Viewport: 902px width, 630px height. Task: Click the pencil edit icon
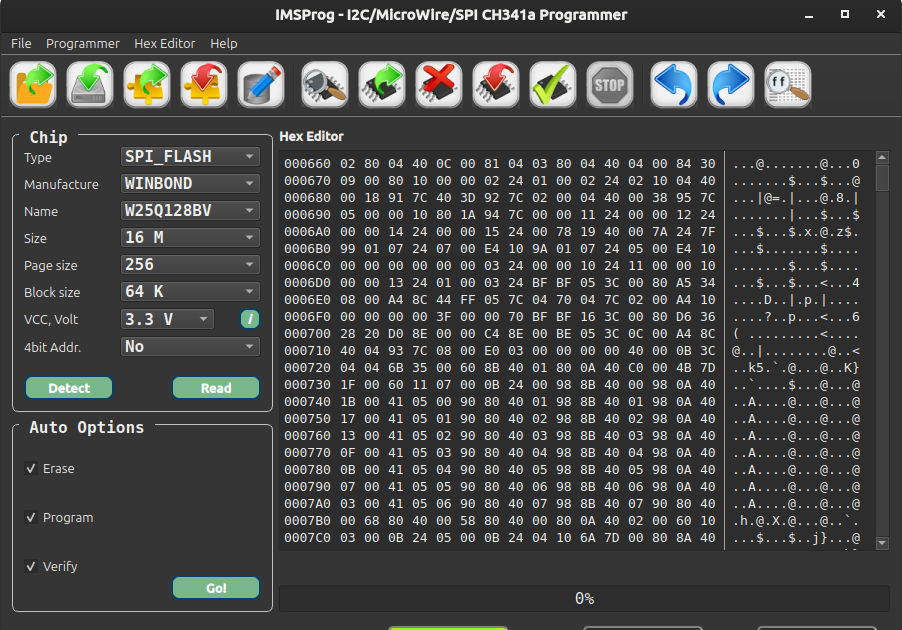point(261,85)
